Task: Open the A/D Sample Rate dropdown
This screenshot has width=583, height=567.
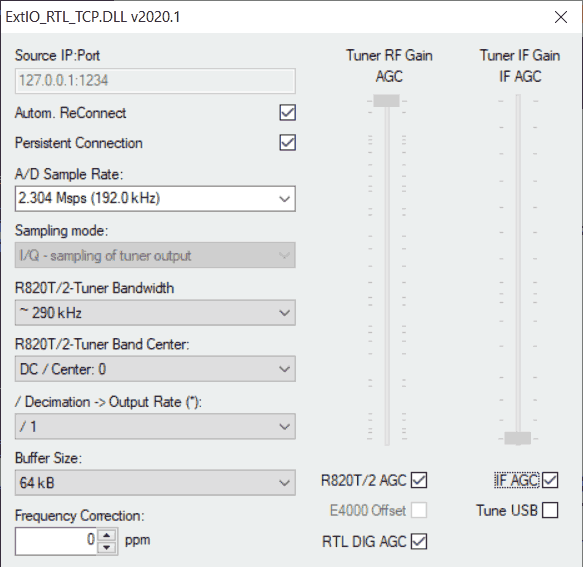Action: pos(155,199)
